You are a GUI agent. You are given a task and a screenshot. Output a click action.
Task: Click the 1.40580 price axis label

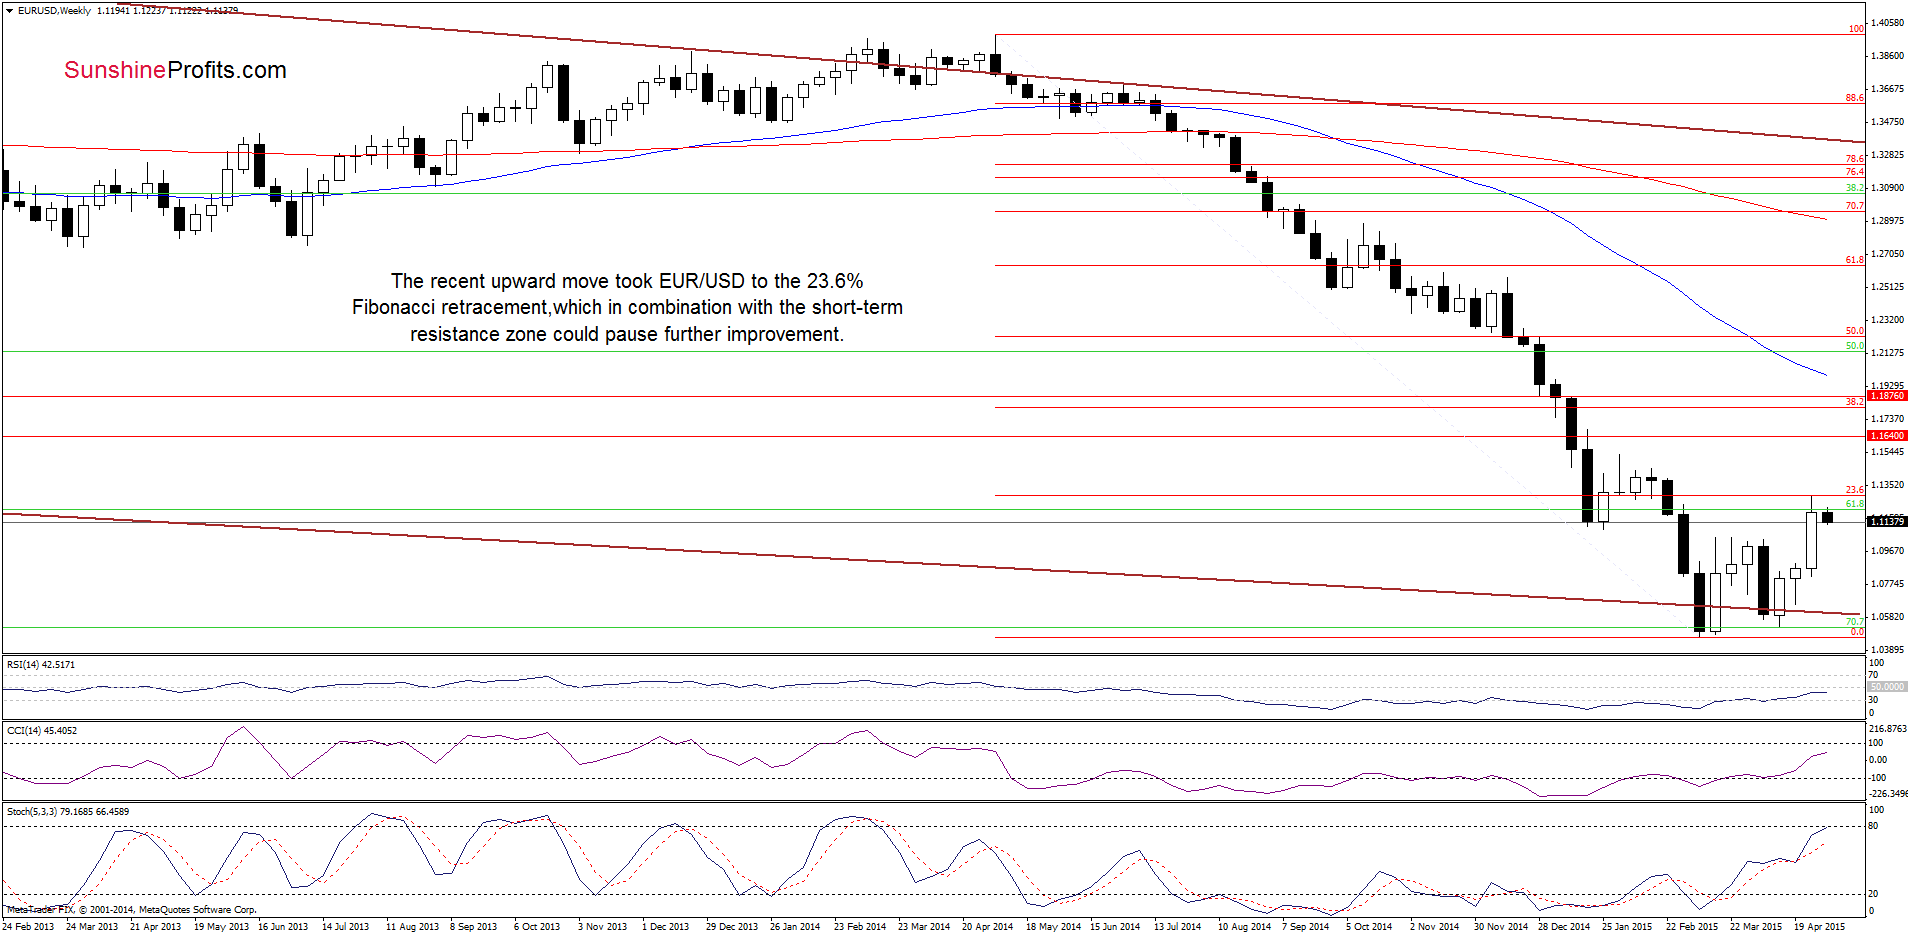coord(1887,22)
